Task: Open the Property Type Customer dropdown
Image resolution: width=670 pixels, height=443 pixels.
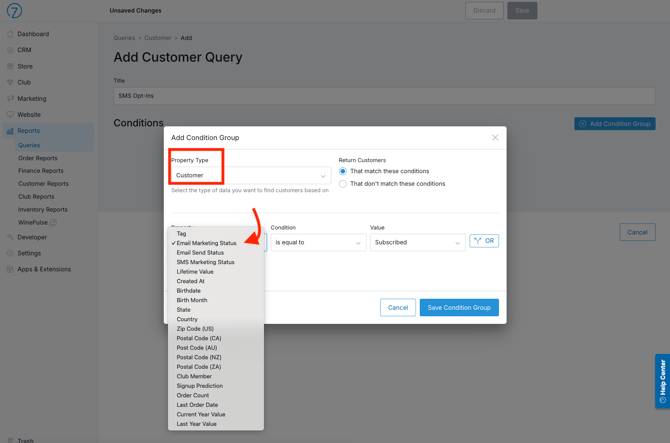Action: click(x=251, y=175)
